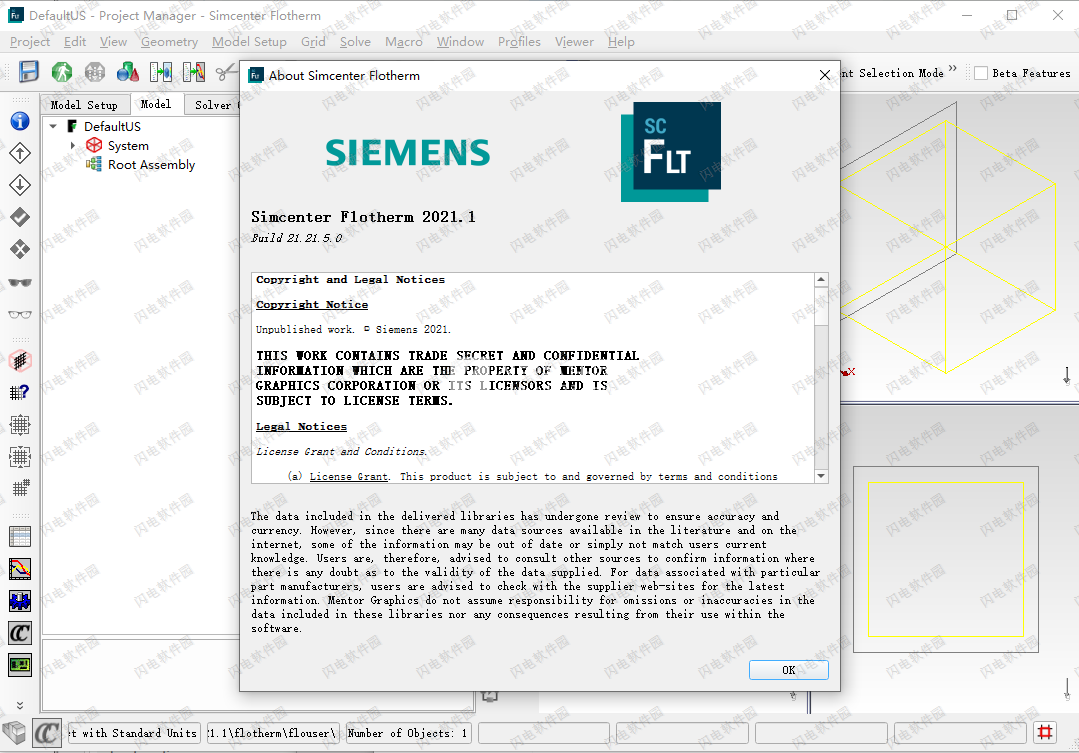Click the legal notices scroll-up arrow
Image resolution: width=1079 pixels, height=753 pixels.
point(820,279)
